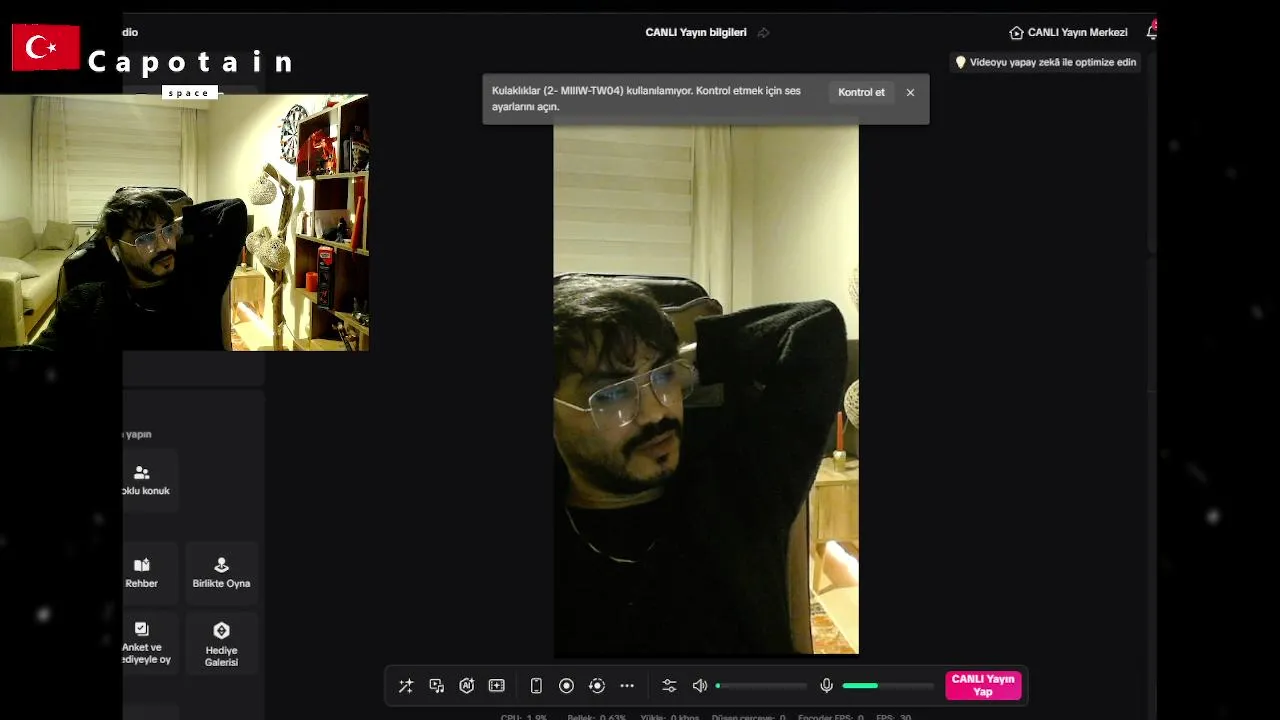
Task: Open the Birlikte Oyna tile
Action: coord(221,573)
